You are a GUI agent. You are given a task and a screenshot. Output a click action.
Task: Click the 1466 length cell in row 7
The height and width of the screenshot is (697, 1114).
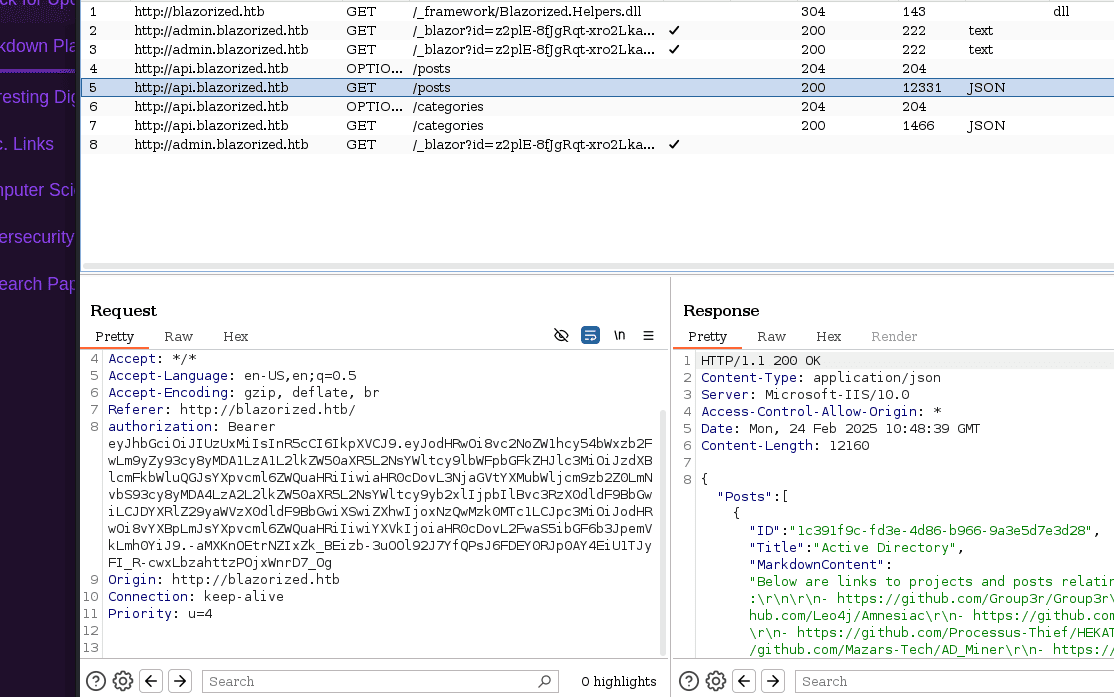[918, 126]
